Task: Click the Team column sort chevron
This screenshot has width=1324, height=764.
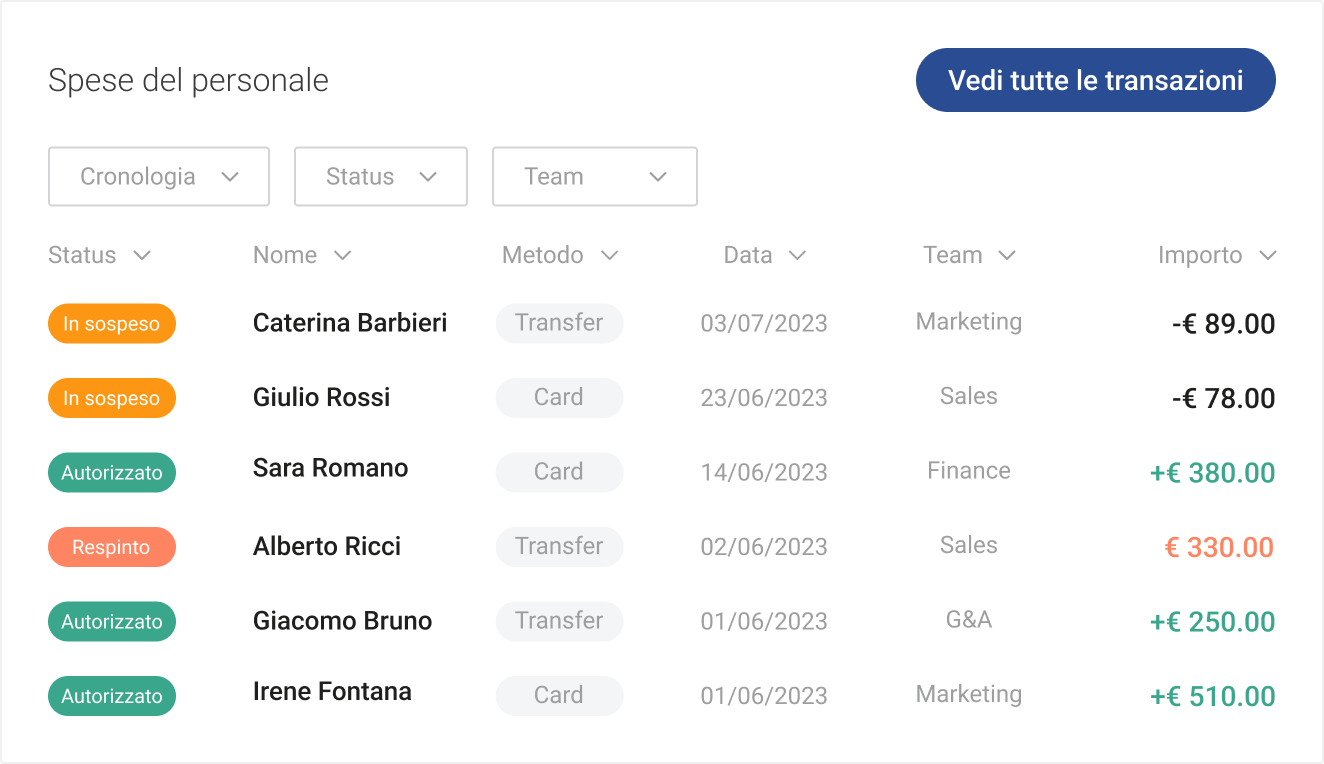Action: [1007, 256]
